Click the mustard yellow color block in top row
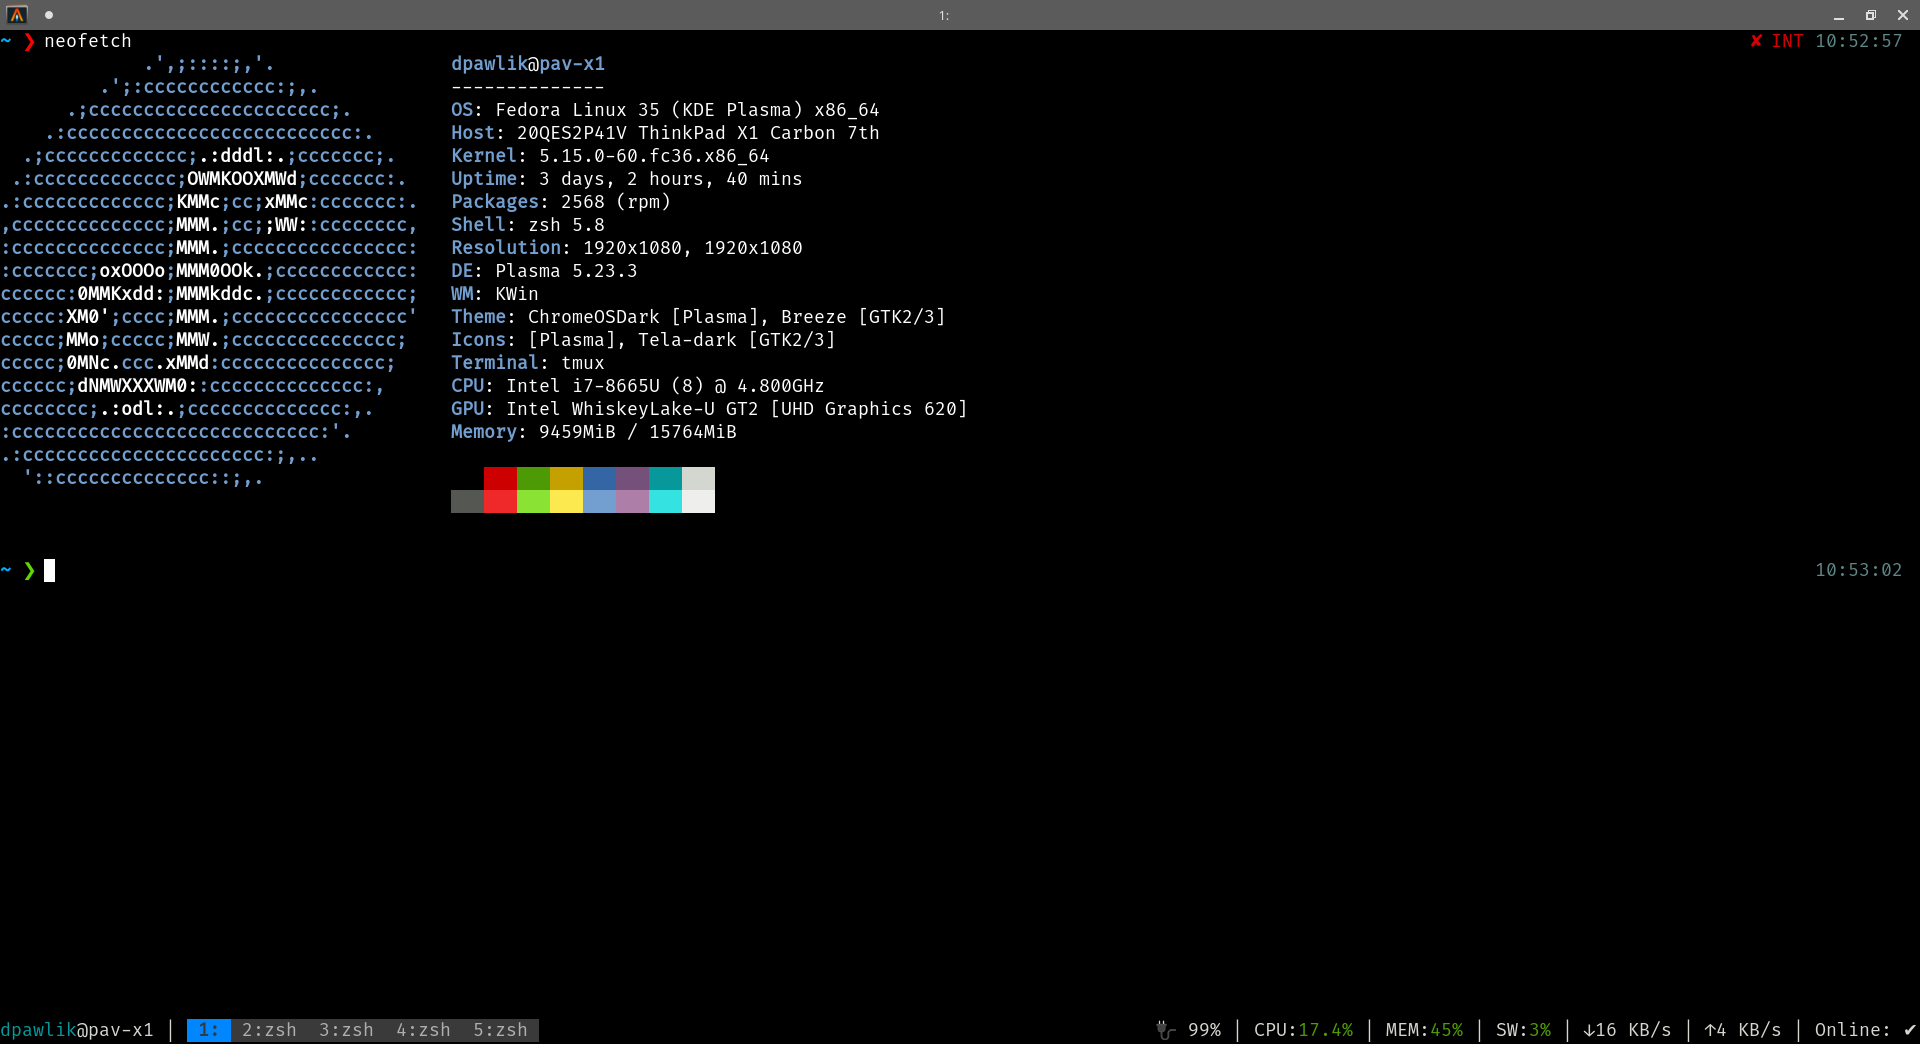Screen dimensions: 1920x1044 coord(566,478)
